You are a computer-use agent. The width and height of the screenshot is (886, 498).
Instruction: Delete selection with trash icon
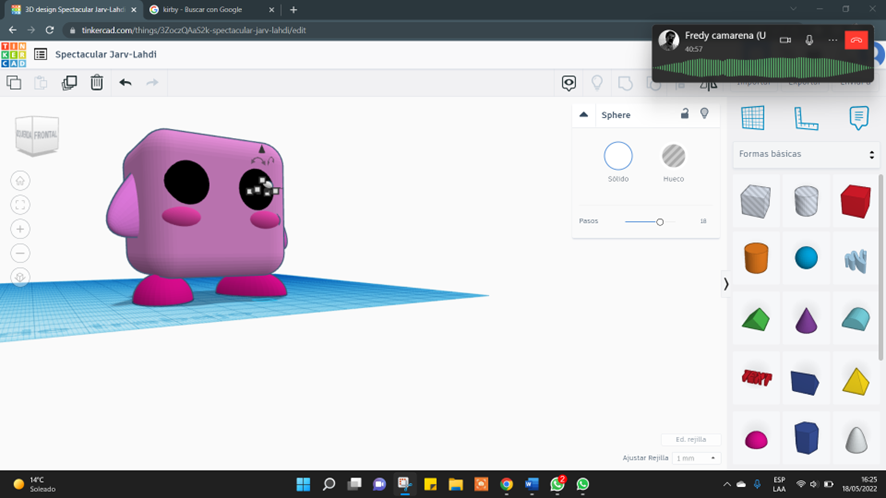97,83
